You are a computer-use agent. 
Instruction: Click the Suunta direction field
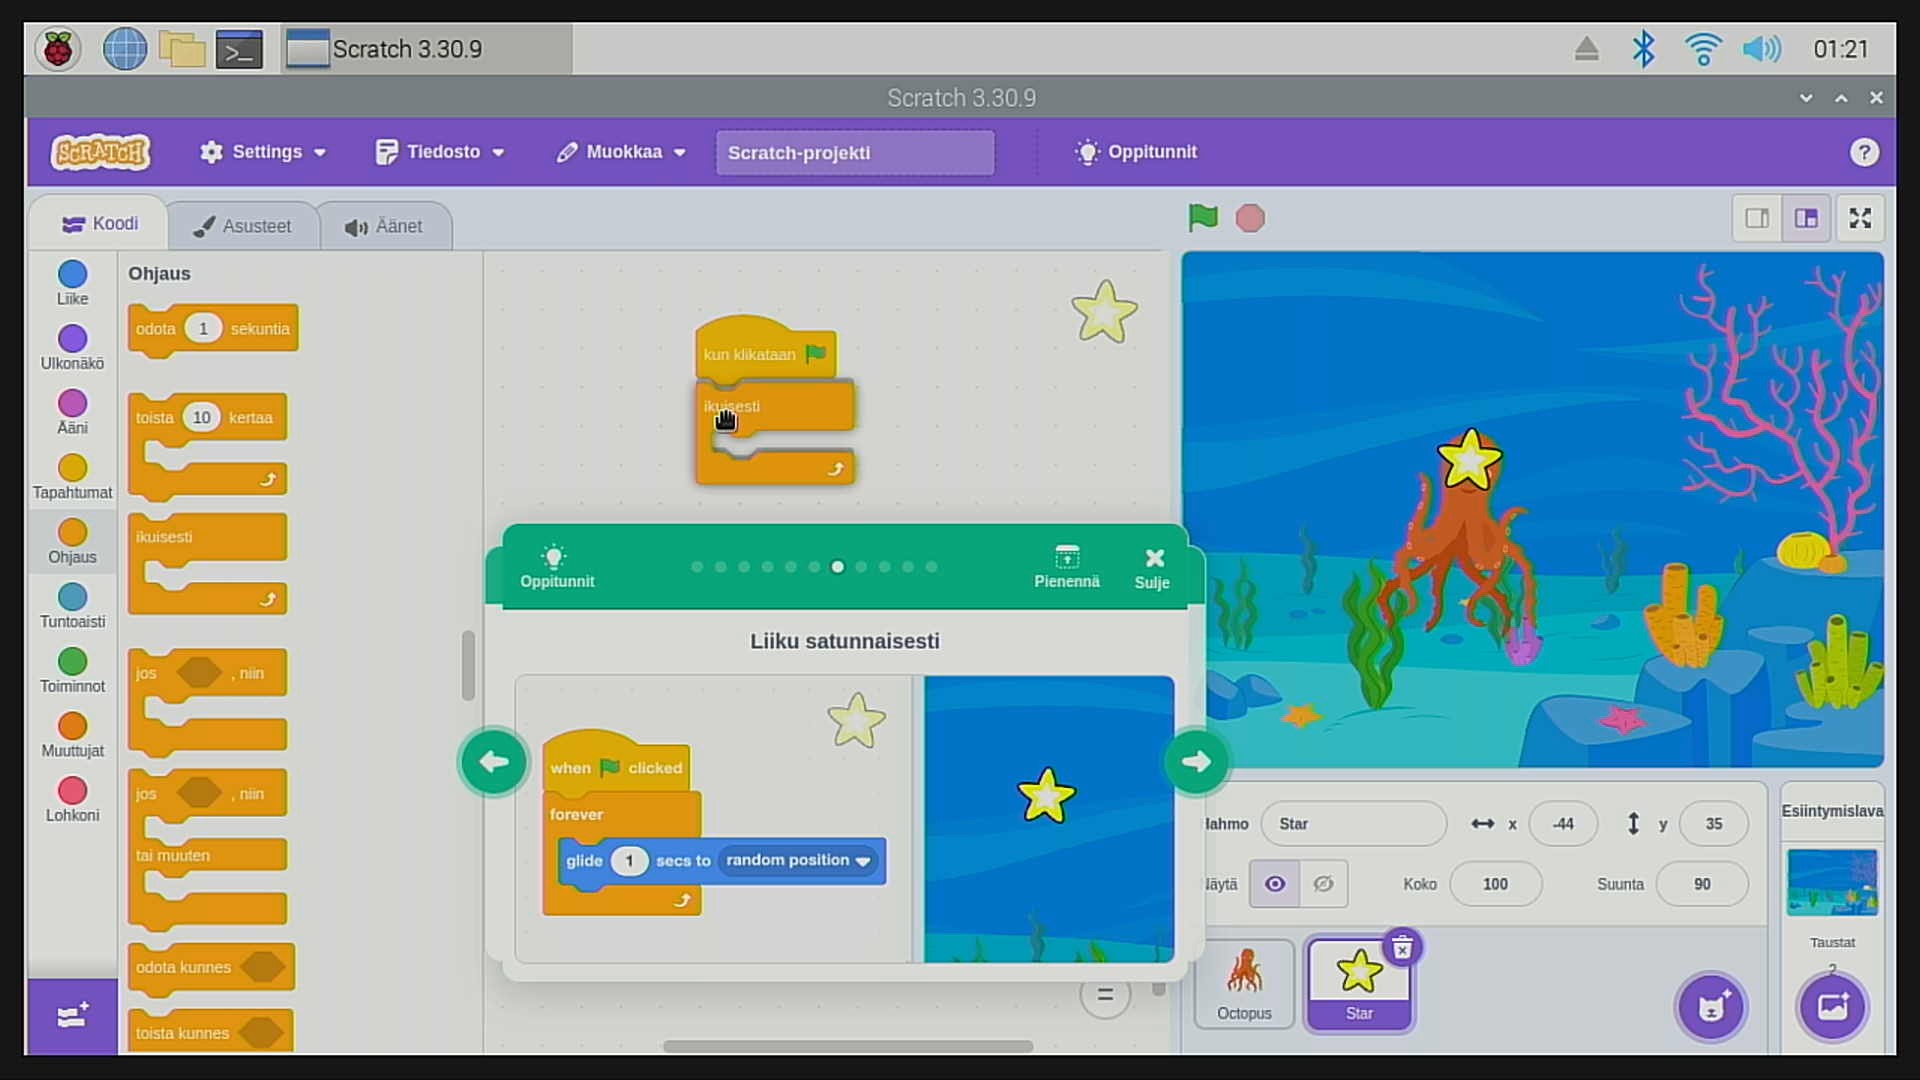1702,884
